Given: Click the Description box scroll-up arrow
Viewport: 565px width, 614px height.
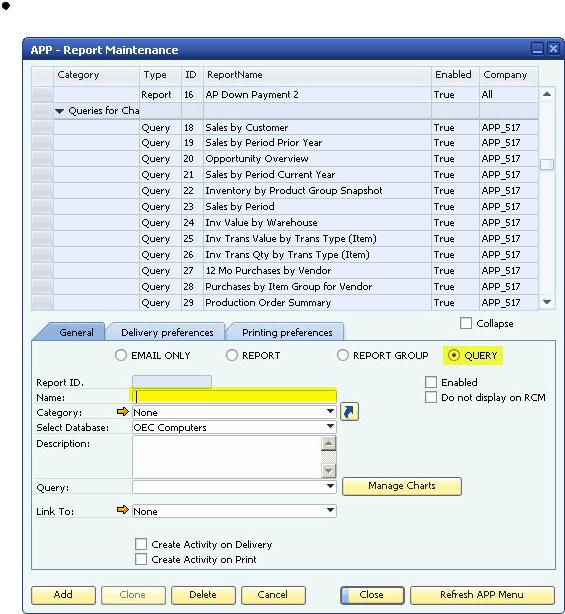Looking at the screenshot, I should point(328,444).
